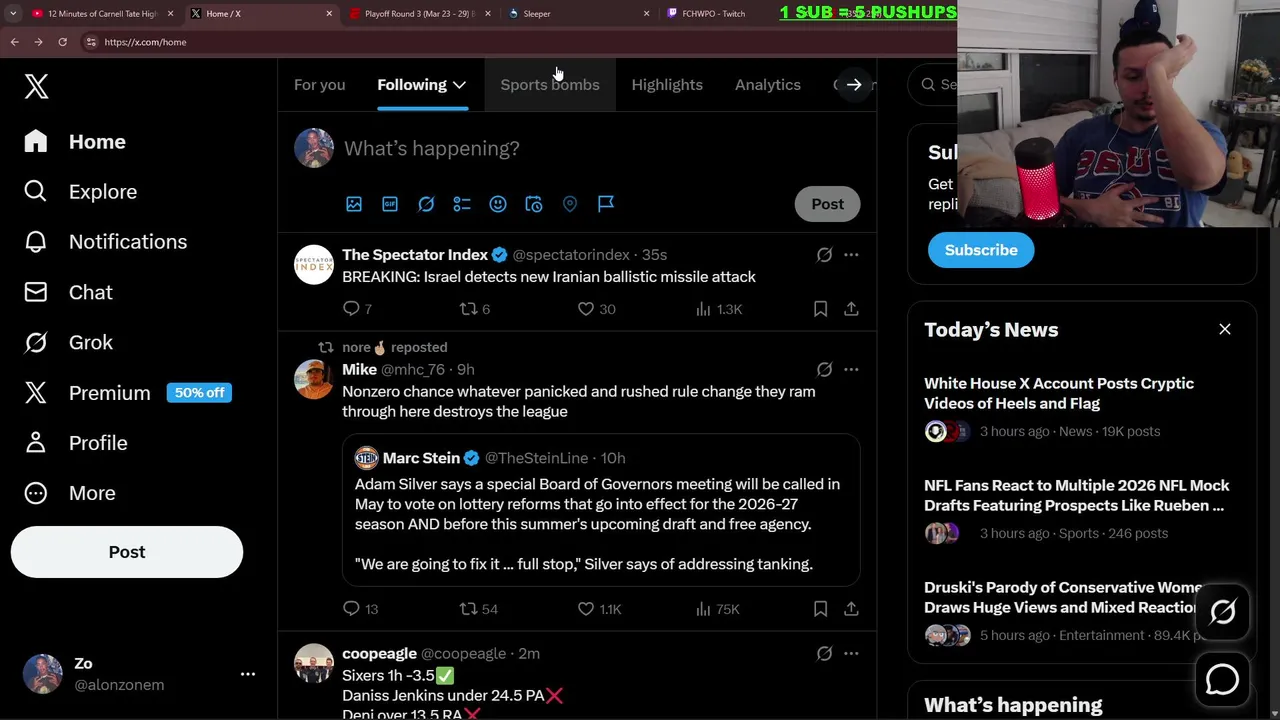The image size is (1280, 720).
Task: Like the Mike @mhc_76 post
Action: 599,609
